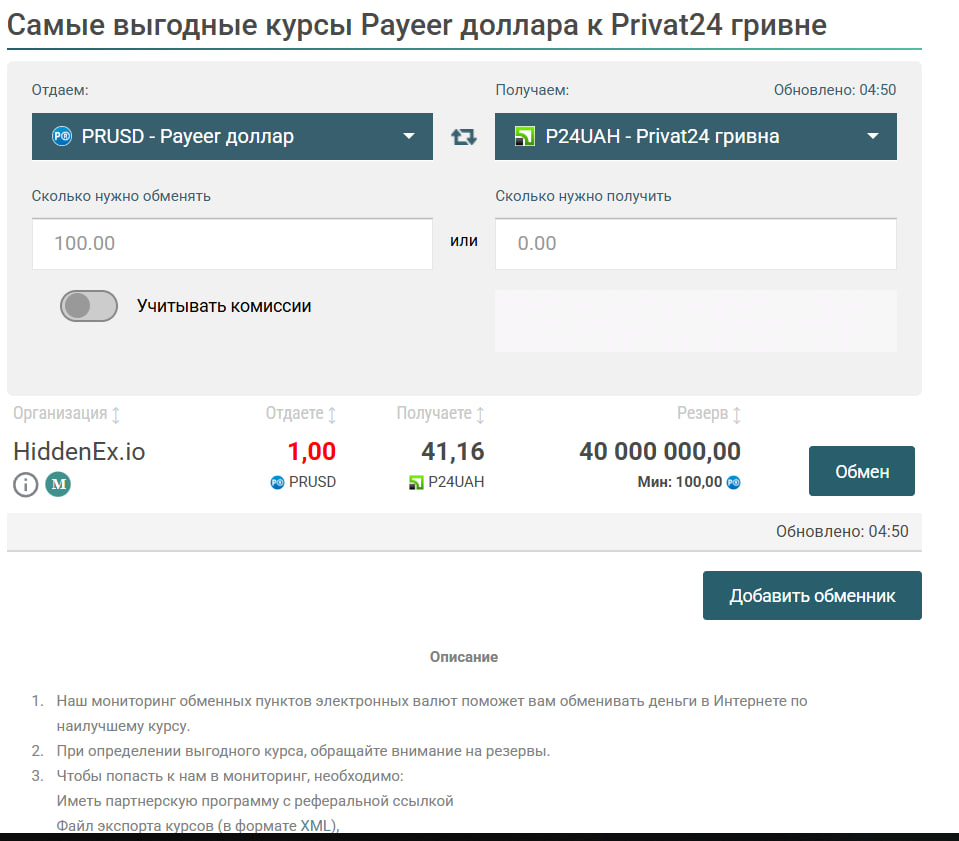Viewport: 959px width, 841px height.
Task: Click Payeer icon beside minimum amount
Action: (x=734, y=482)
